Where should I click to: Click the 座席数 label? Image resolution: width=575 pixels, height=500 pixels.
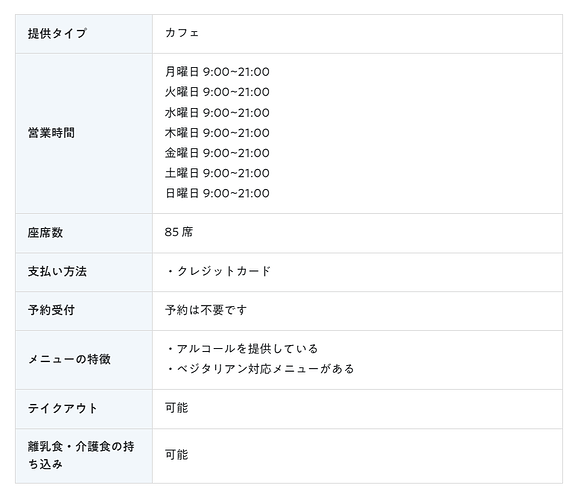click(45, 233)
